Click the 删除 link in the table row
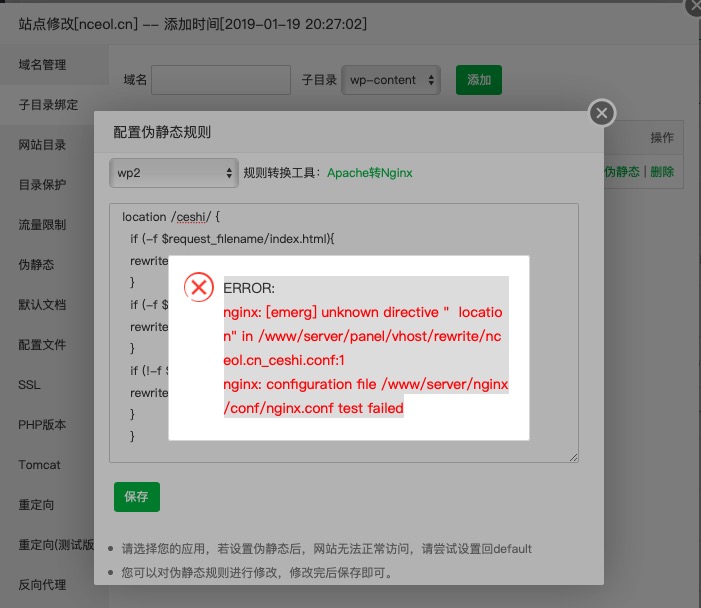The height and width of the screenshot is (608, 701). (x=662, y=172)
